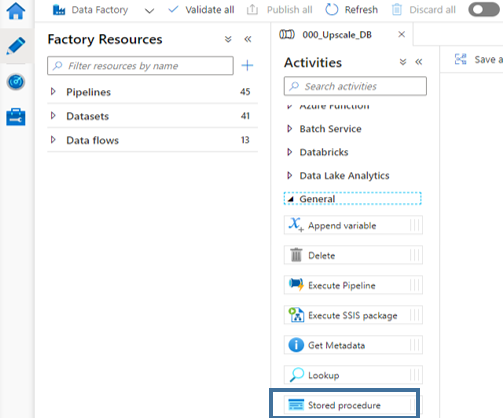Click the Data Factory icon

(59, 10)
